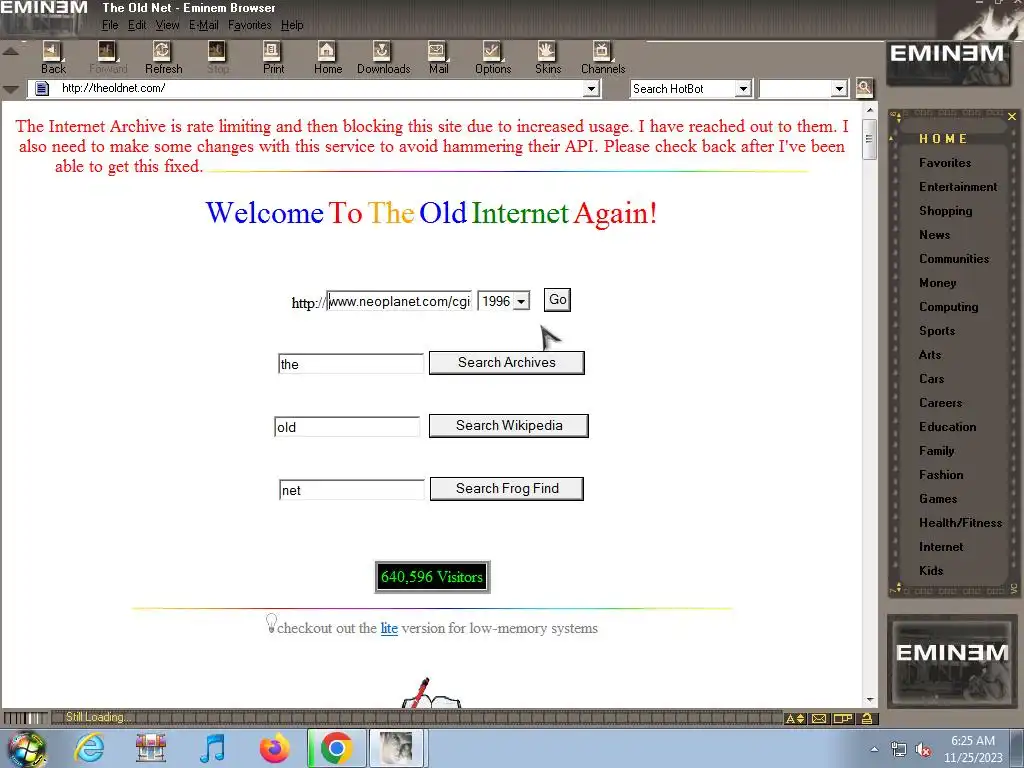Open the Computing channel
The height and width of the screenshot is (768, 1024).
948,307
